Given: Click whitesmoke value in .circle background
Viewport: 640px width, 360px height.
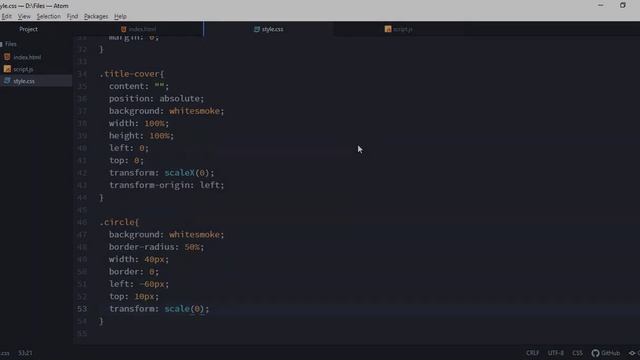Looking at the screenshot, I should (194, 235).
